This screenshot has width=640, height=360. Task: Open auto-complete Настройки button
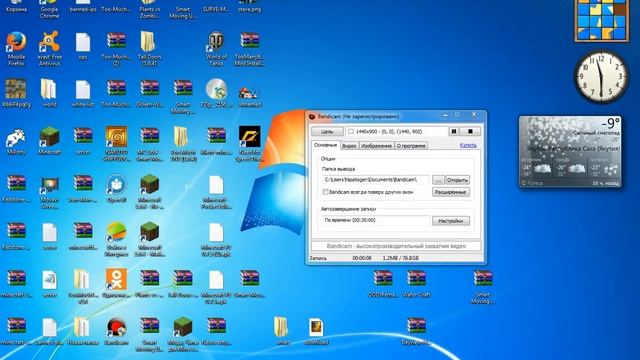coord(451,221)
